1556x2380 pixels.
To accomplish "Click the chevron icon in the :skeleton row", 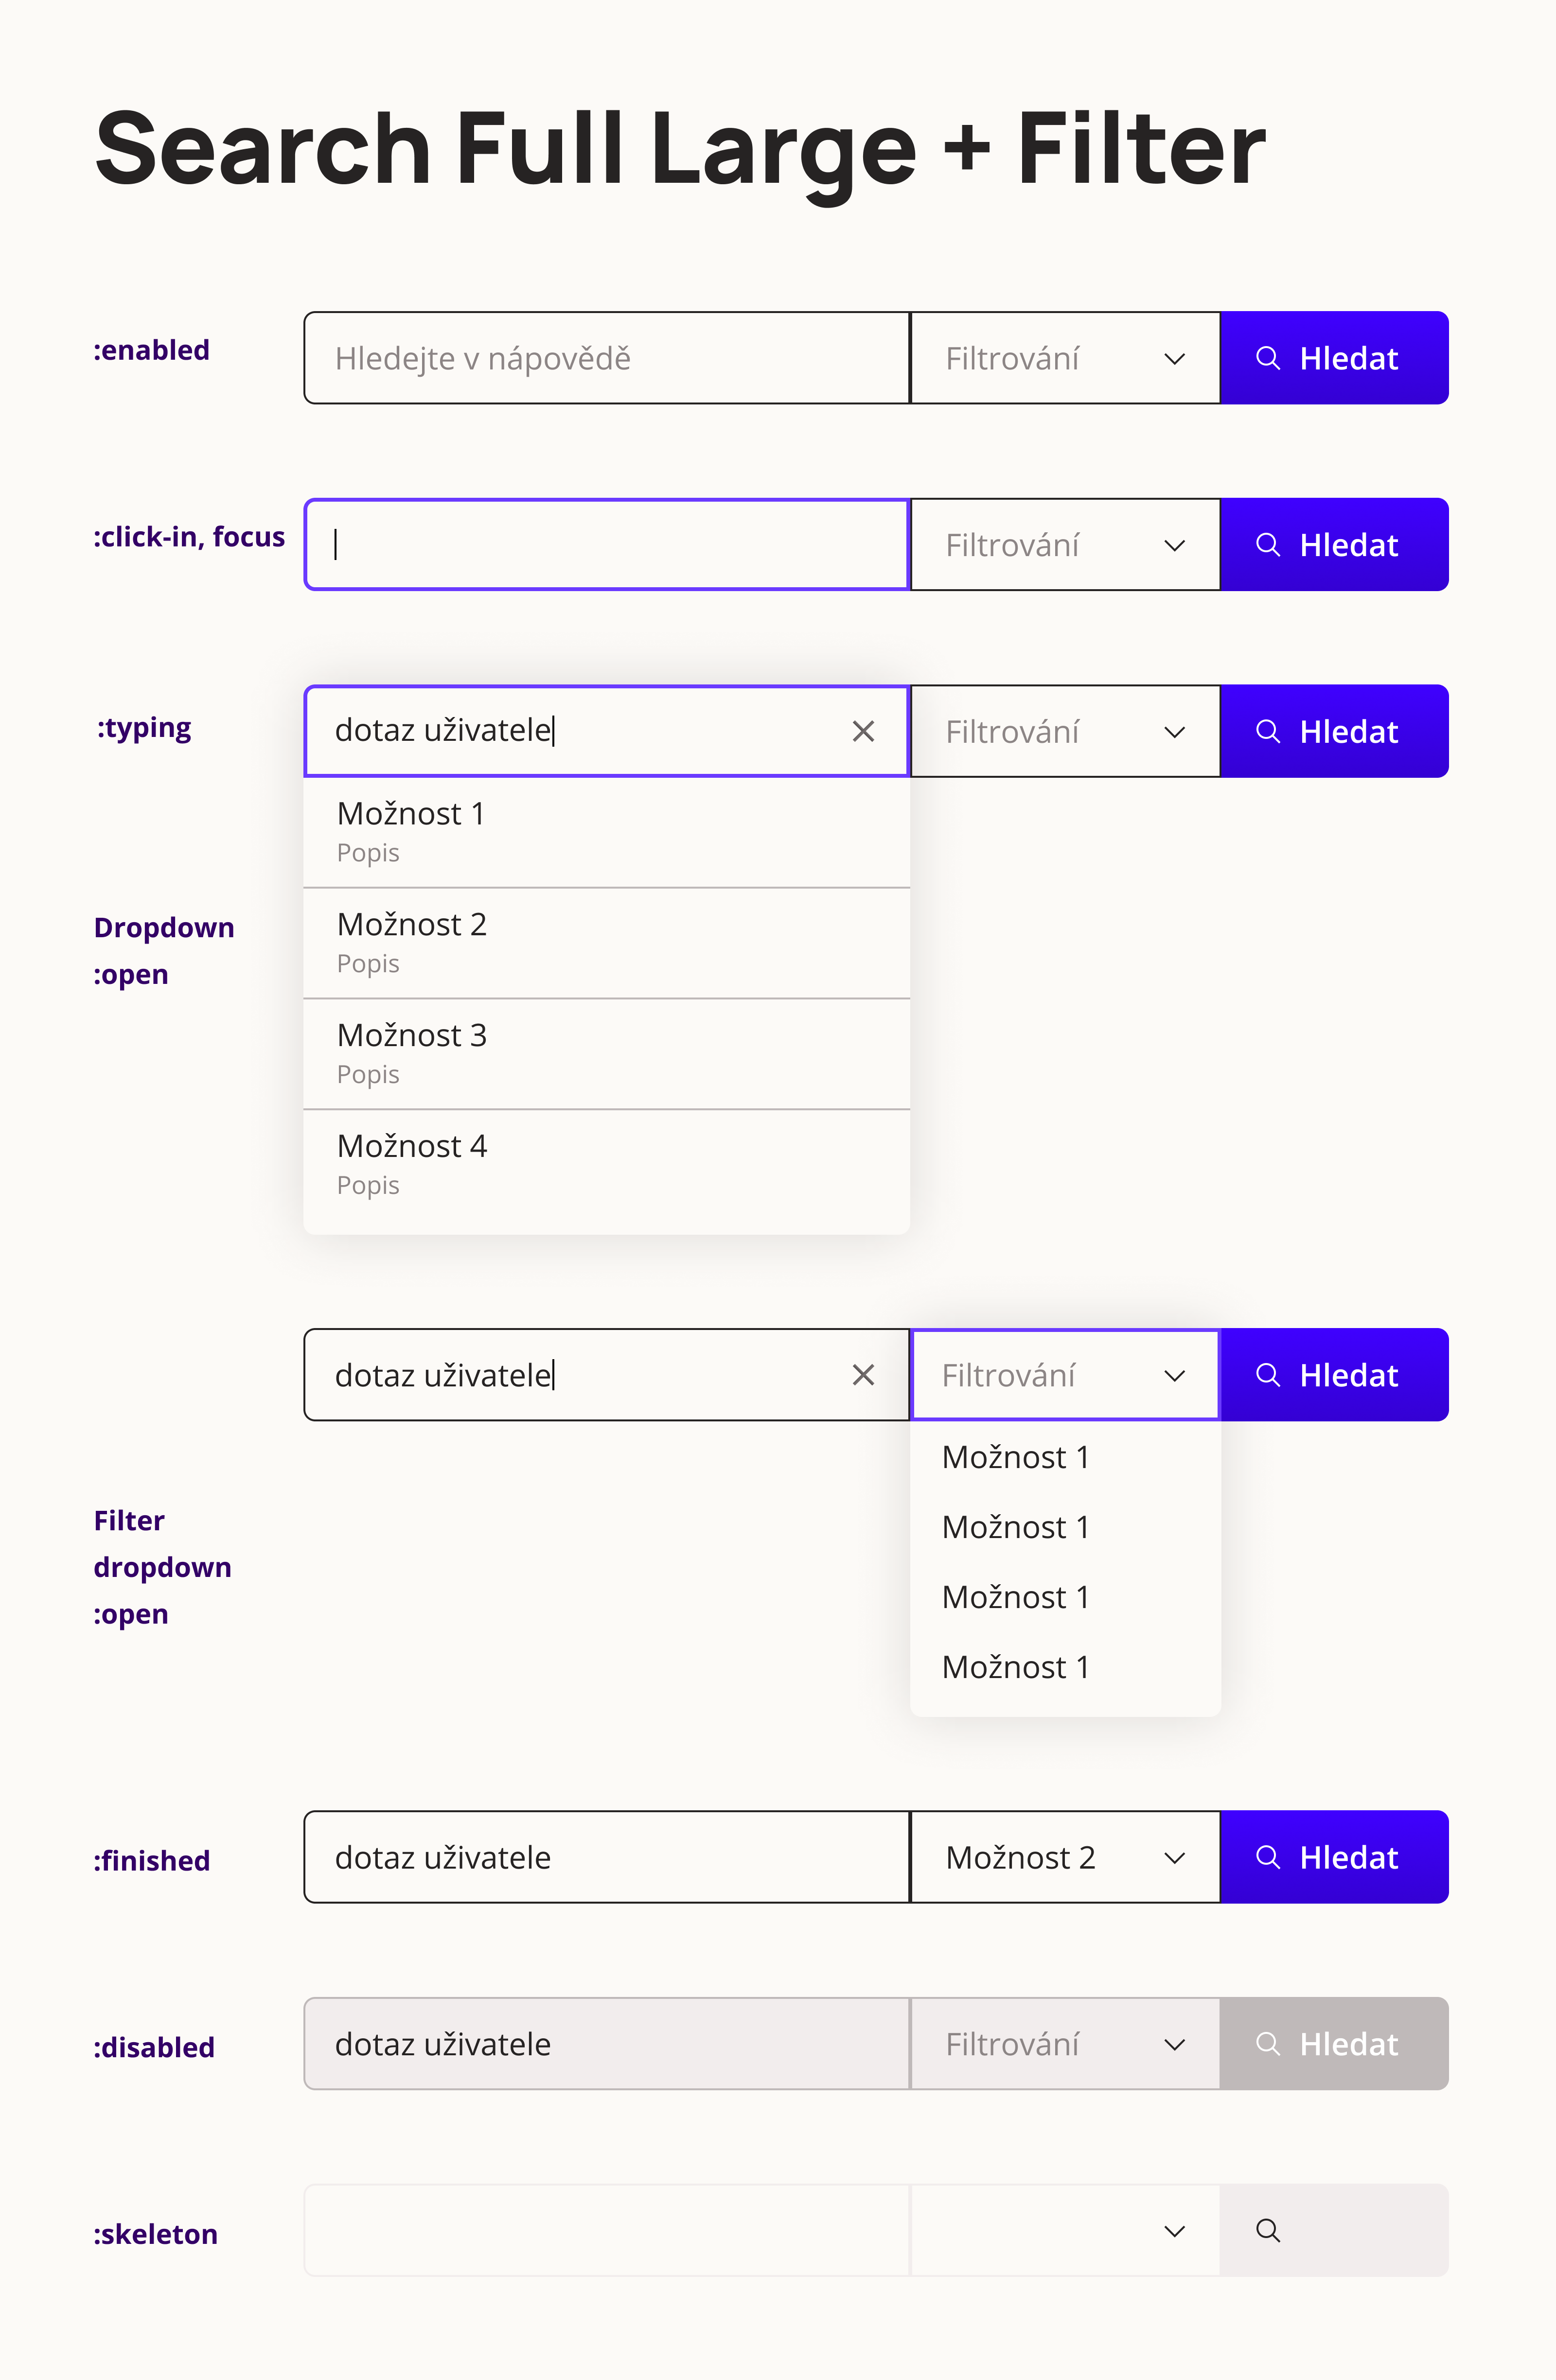I will (x=1175, y=2231).
